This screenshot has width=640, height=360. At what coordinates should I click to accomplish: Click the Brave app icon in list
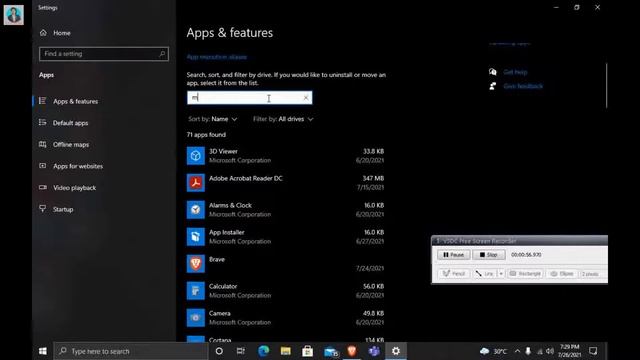196,263
